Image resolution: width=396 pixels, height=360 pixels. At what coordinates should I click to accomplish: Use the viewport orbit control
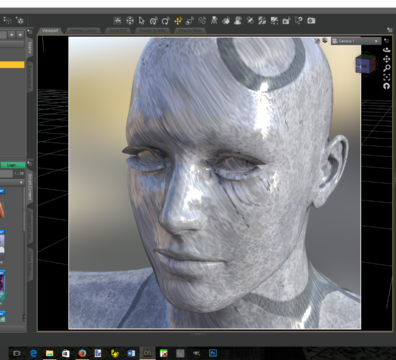click(x=386, y=50)
